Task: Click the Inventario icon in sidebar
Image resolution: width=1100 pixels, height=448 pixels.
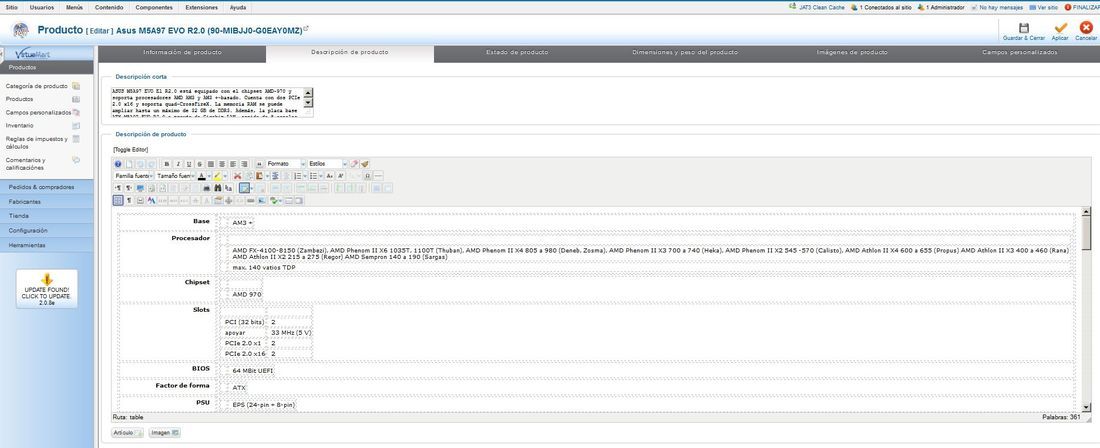Action: pos(76,125)
